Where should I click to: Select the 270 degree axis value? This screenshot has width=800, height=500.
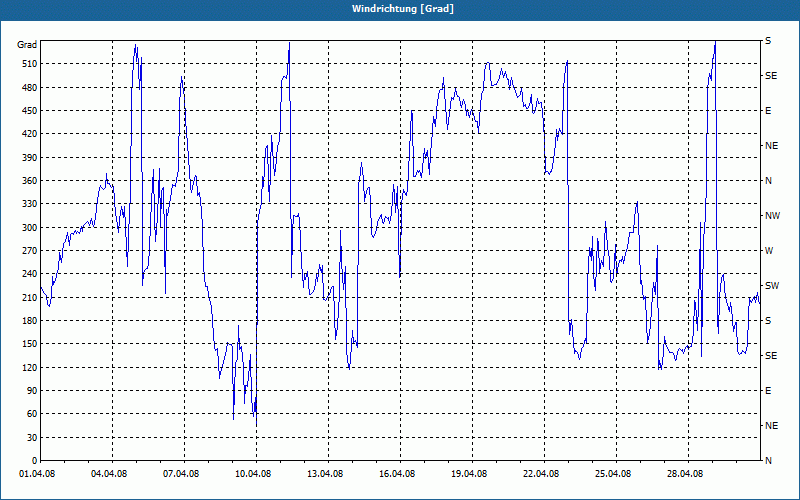point(30,251)
